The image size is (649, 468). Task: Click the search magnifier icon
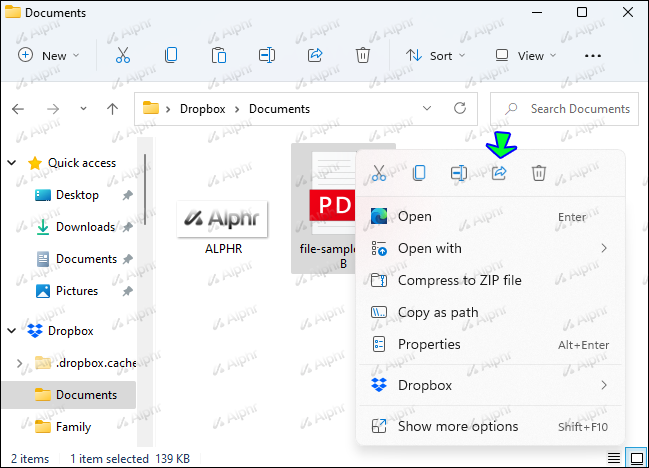(511, 109)
